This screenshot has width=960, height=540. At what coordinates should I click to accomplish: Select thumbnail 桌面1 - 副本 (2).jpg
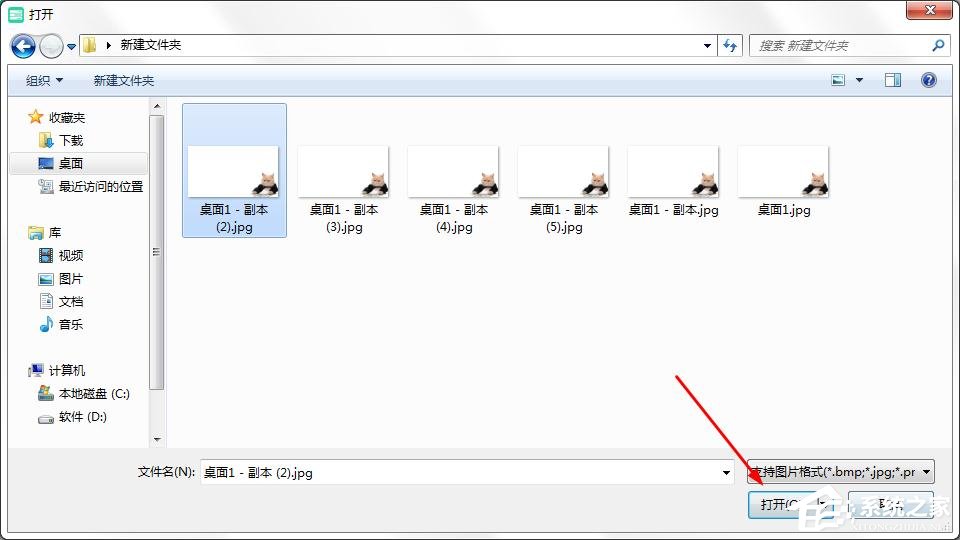pyautogui.click(x=234, y=170)
